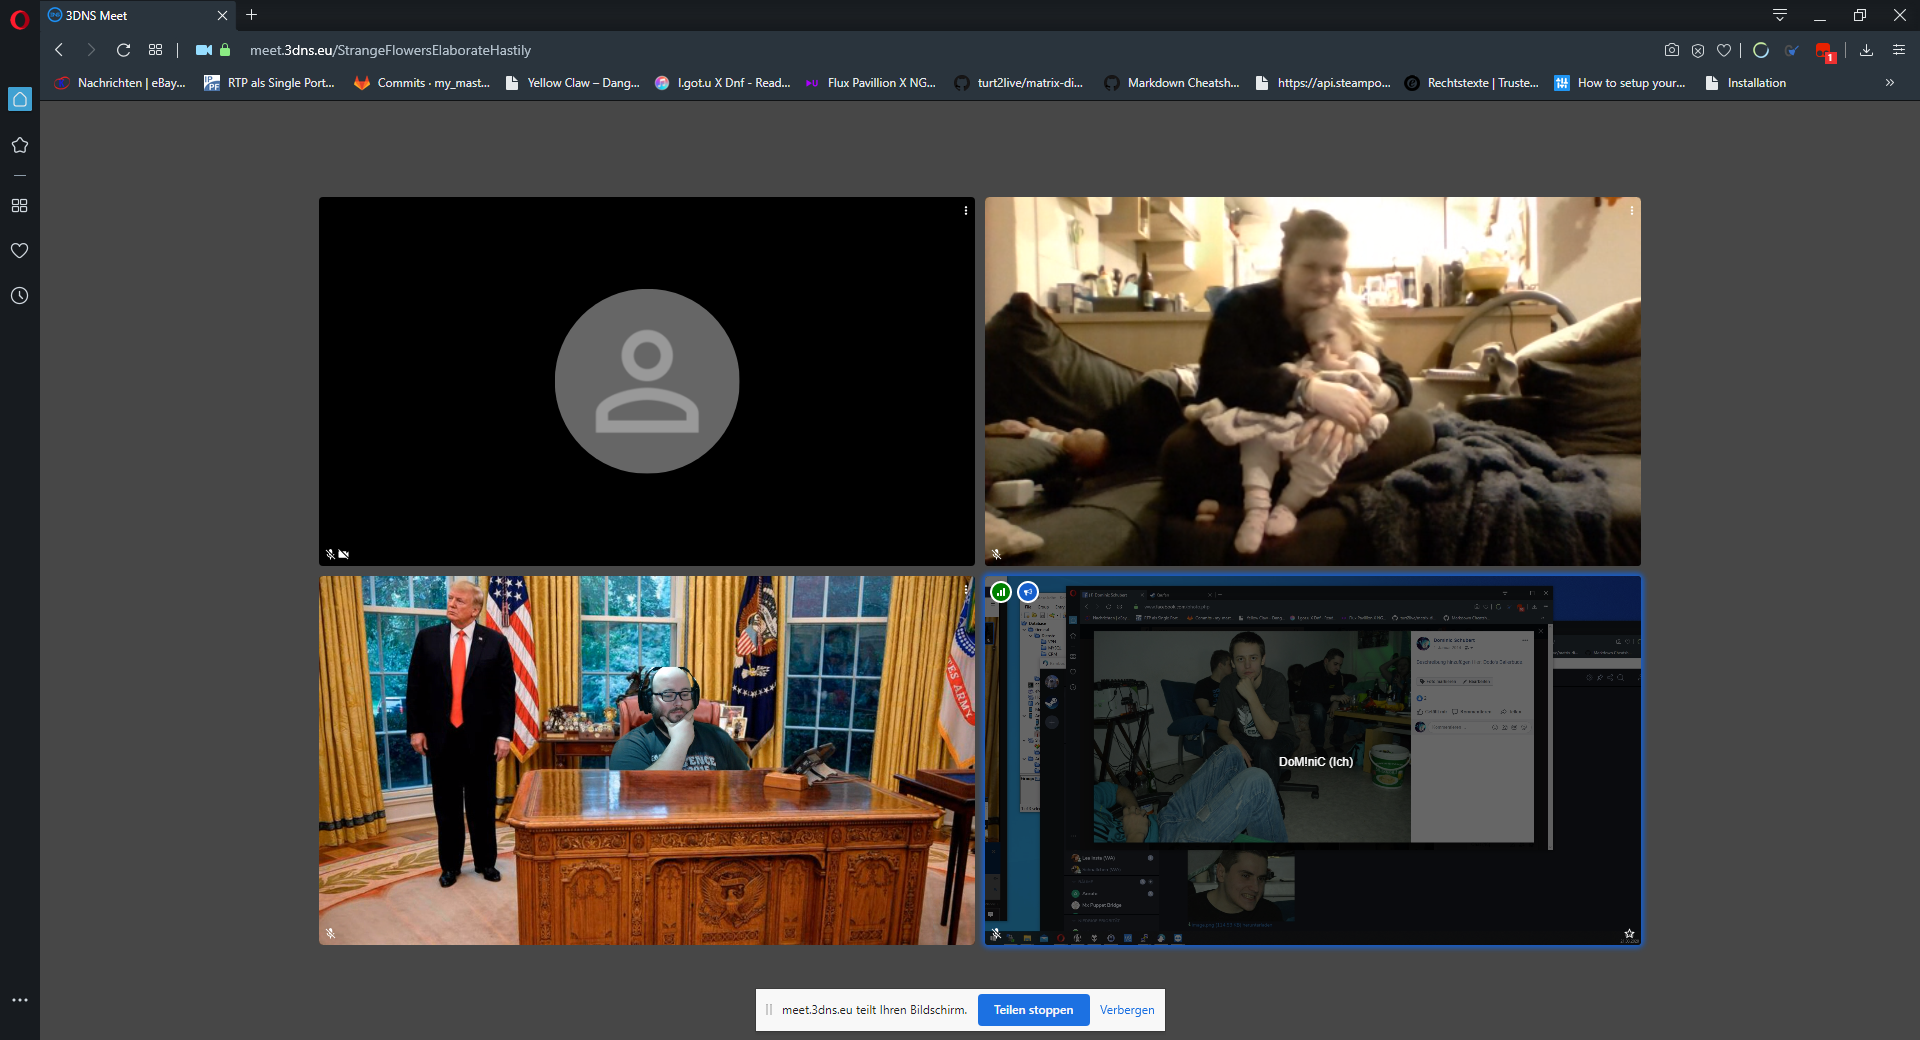Reload the current page
This screenshot has height=1040, width=1920.
click(x=123, y=50)
